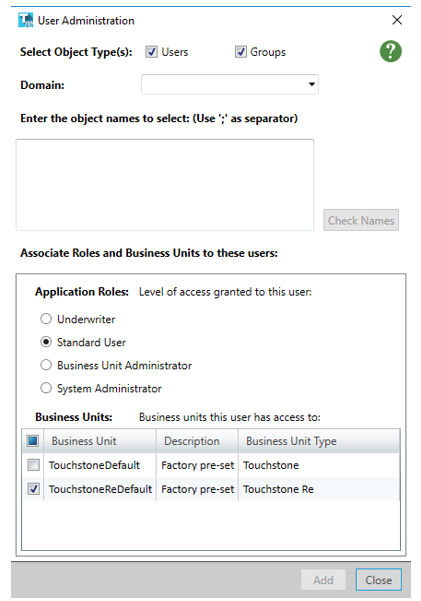This screenshot has height=601, width=421.
Task: Click the Check Names button
Action: (361, 220)
